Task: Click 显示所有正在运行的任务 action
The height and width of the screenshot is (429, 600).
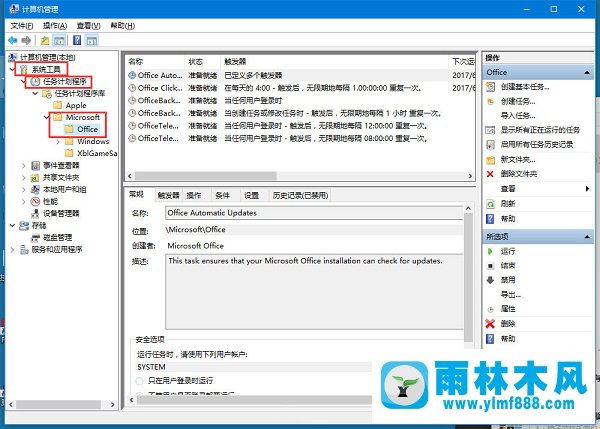Action: 540,130
